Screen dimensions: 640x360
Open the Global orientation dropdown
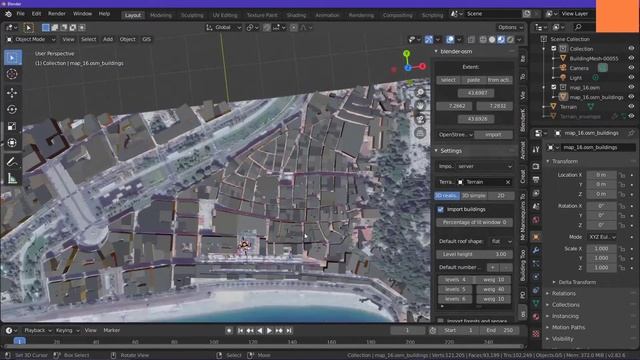[224, 27]
